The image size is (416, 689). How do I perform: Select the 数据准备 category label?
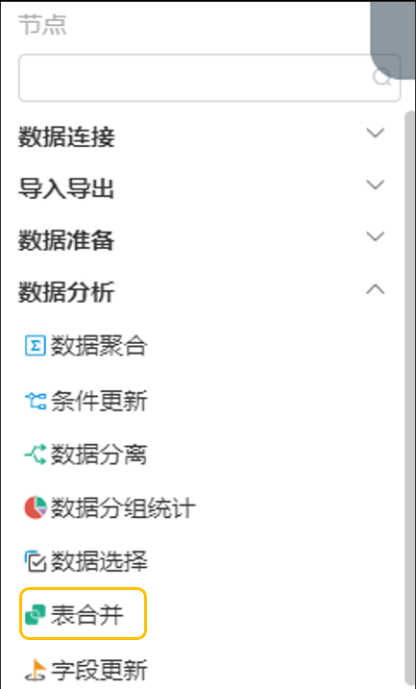(x=66, y=240)
